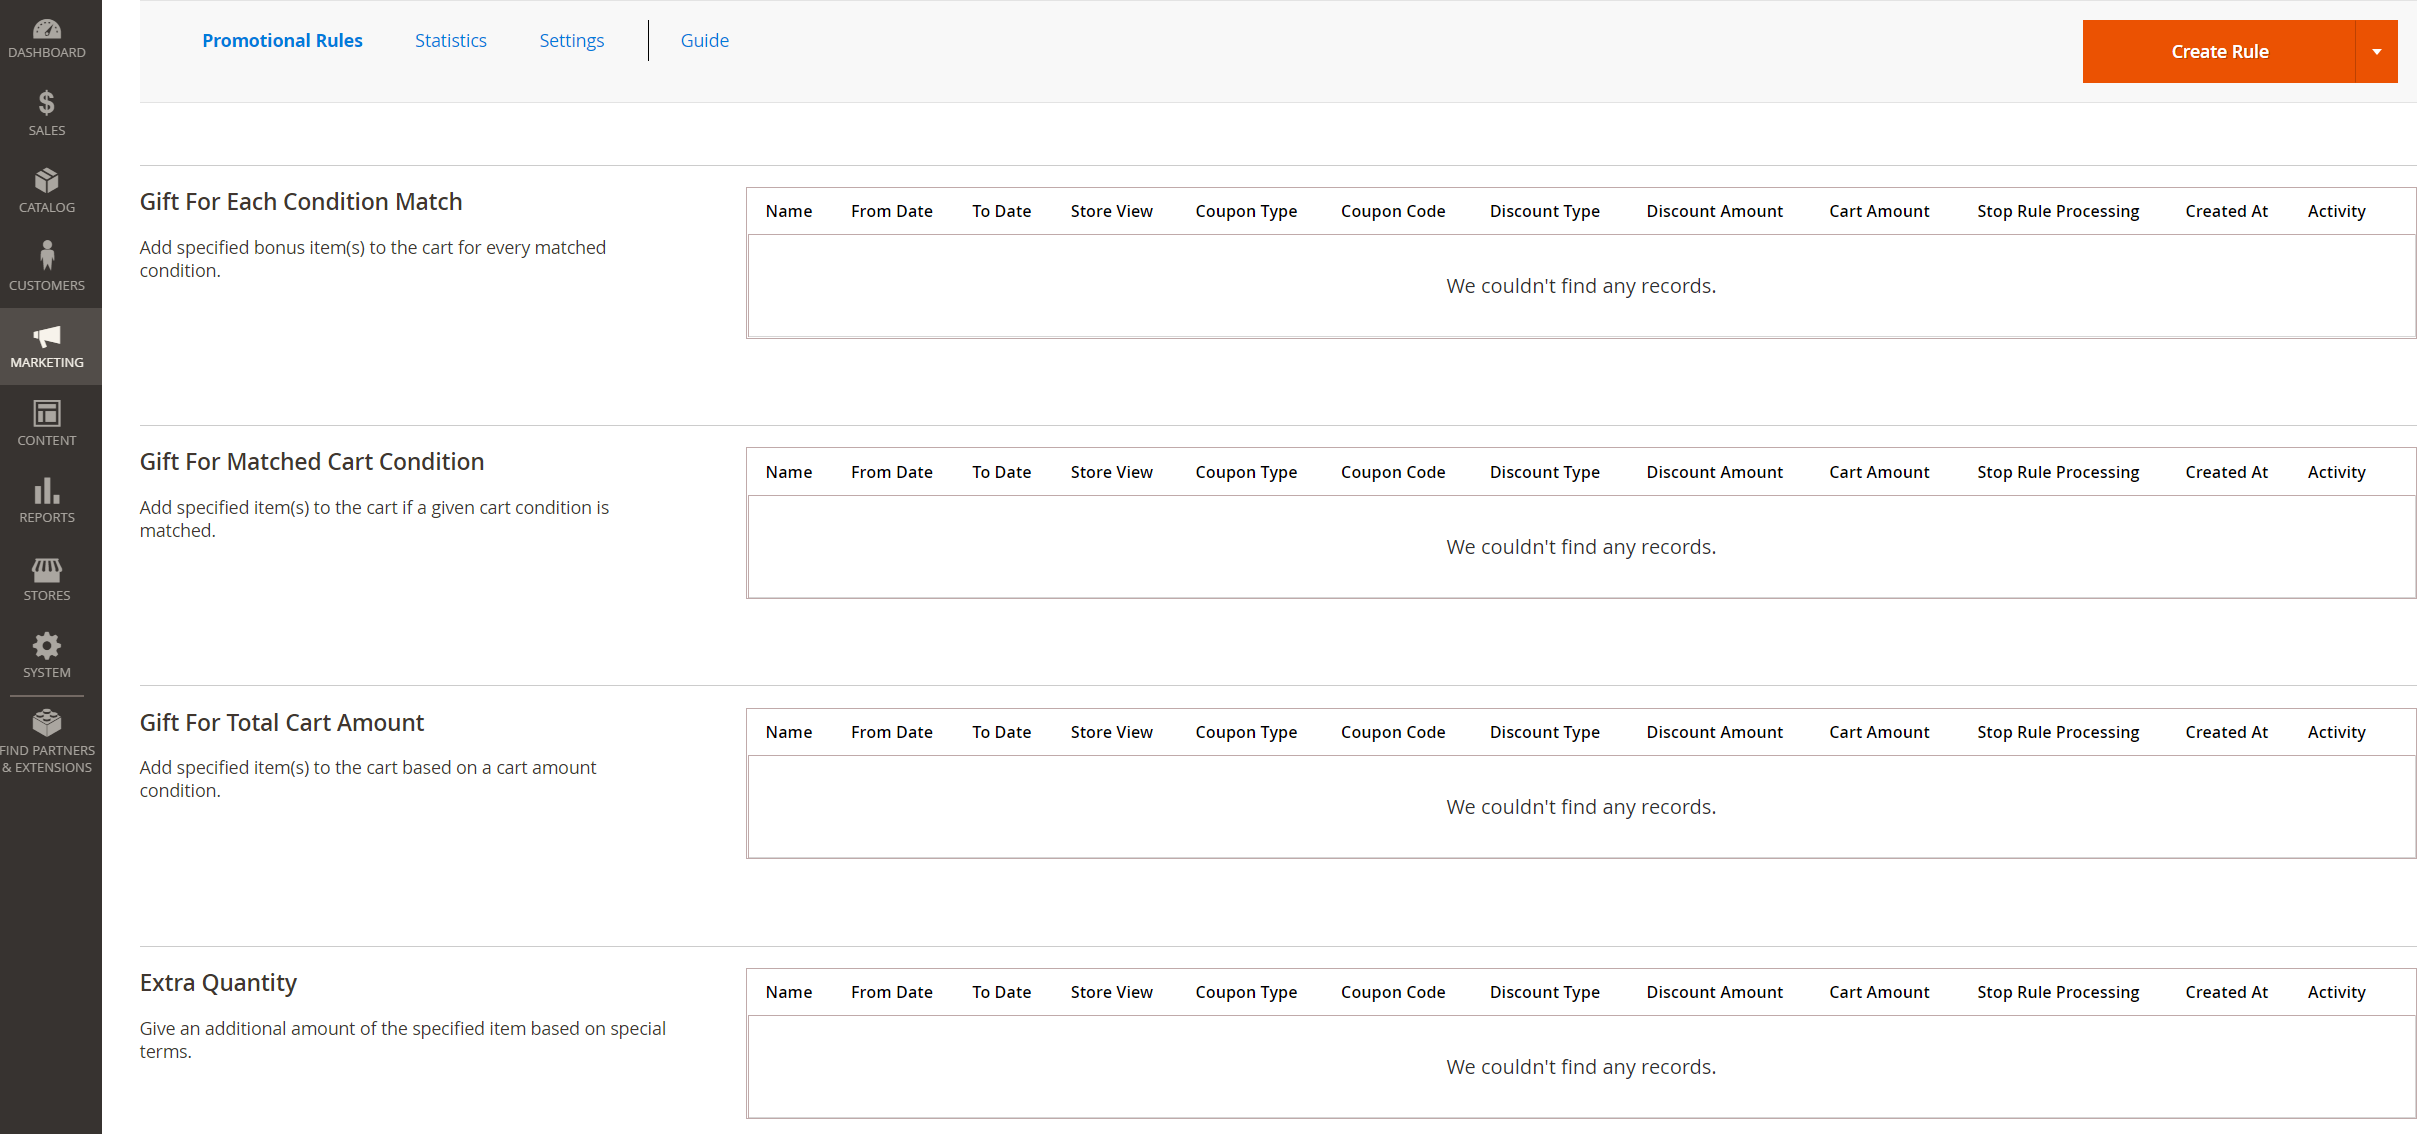Image resolution: width=2428 pixels, height=1134 pixels.
Task: Click Stop Rule Processing header in Gift For Matched Cart Condition
Action: click(2058, 472)
